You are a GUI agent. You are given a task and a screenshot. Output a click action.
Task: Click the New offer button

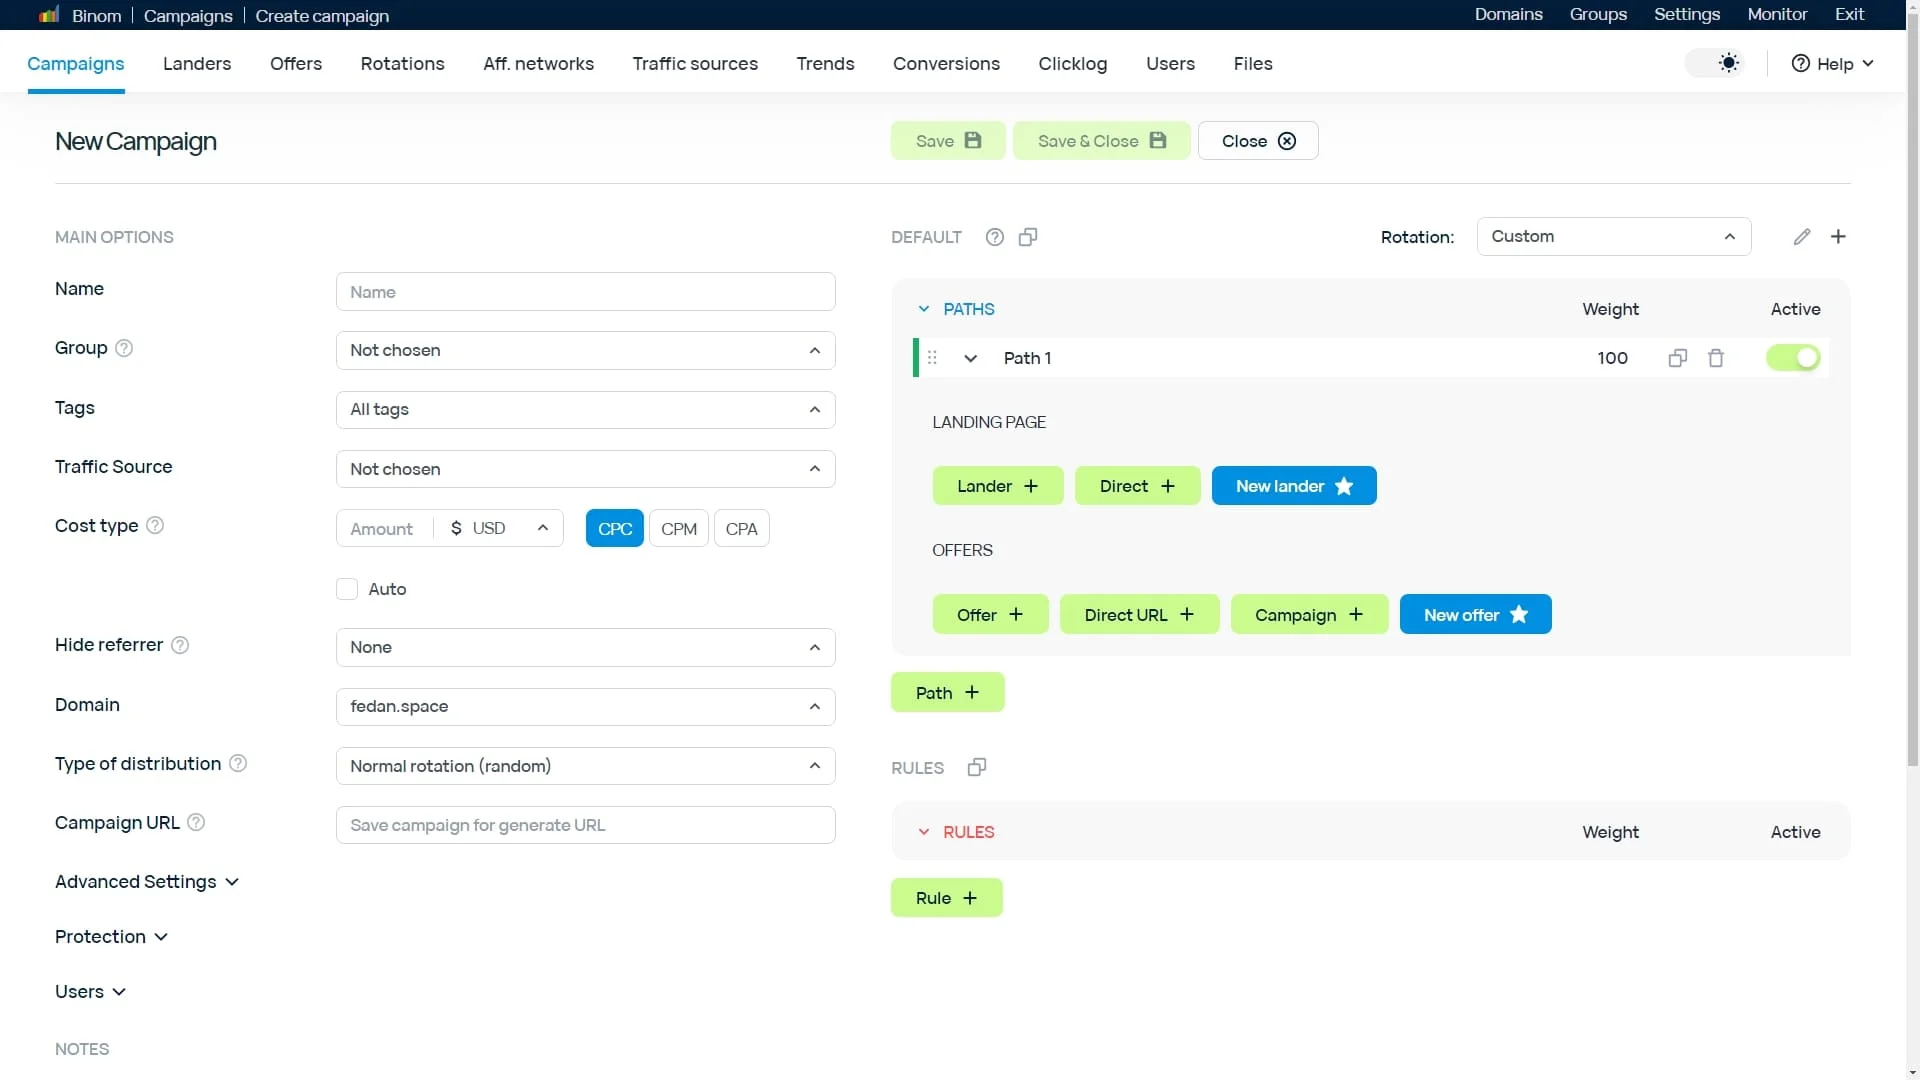(1475, 614)
